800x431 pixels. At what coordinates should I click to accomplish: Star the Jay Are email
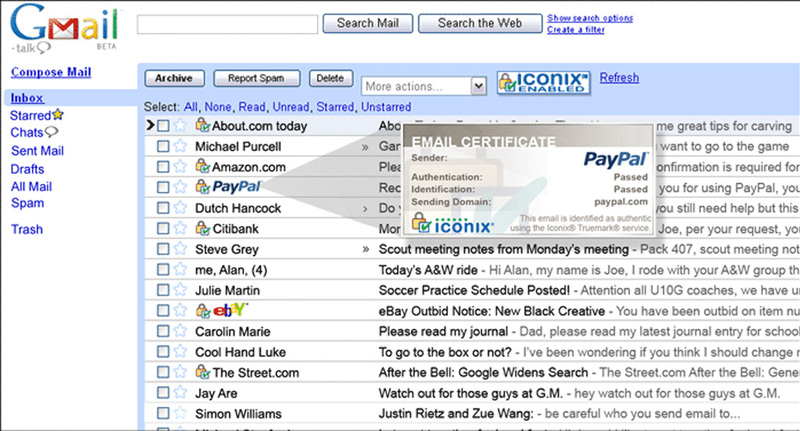coord(180,393)
